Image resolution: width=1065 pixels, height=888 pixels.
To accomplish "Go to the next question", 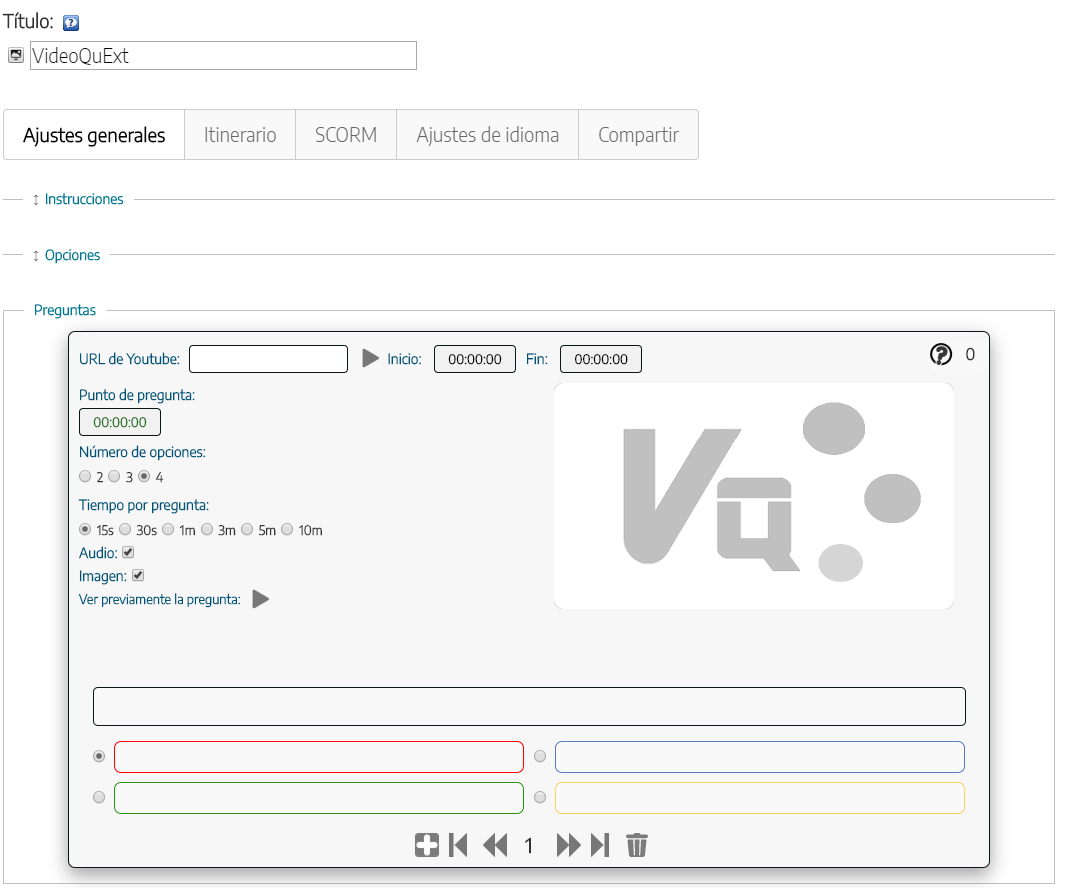I will coord(568,846).
